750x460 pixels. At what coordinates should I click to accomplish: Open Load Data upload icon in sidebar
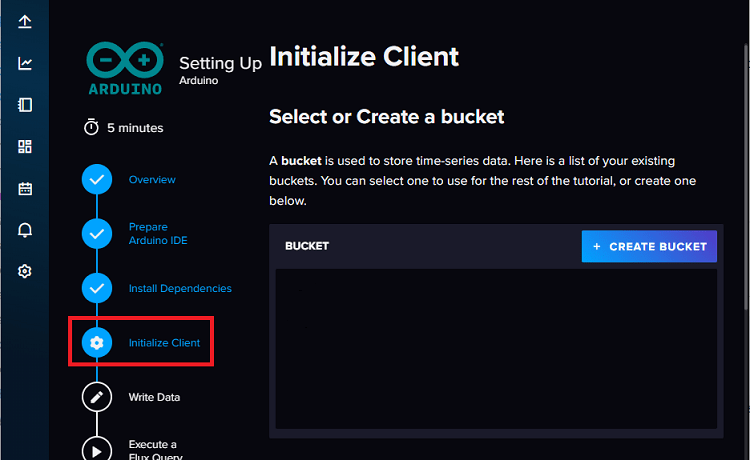pos(25,22)
